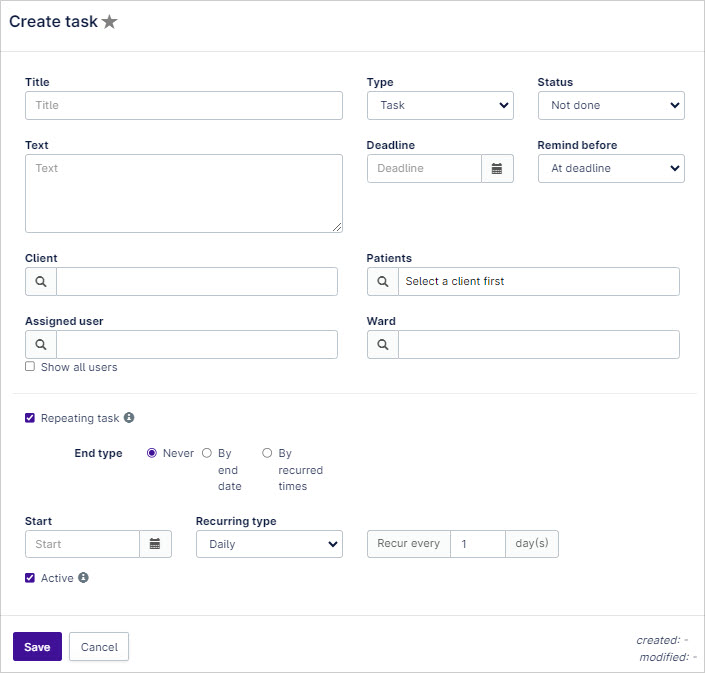The height and width of the screenshot is (673, 705).
Task: Open the Deadline calendar picker
Action: [497, 169]
